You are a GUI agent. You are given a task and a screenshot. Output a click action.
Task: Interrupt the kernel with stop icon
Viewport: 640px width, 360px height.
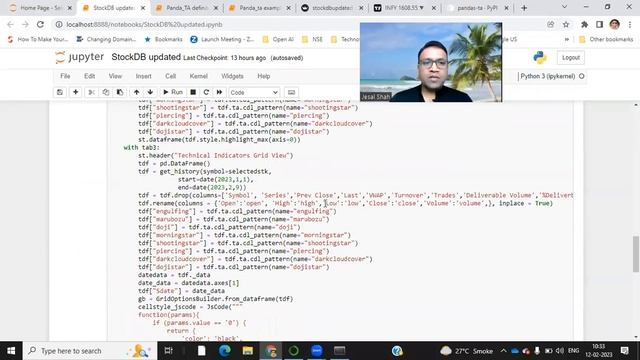tap(193, 92)
